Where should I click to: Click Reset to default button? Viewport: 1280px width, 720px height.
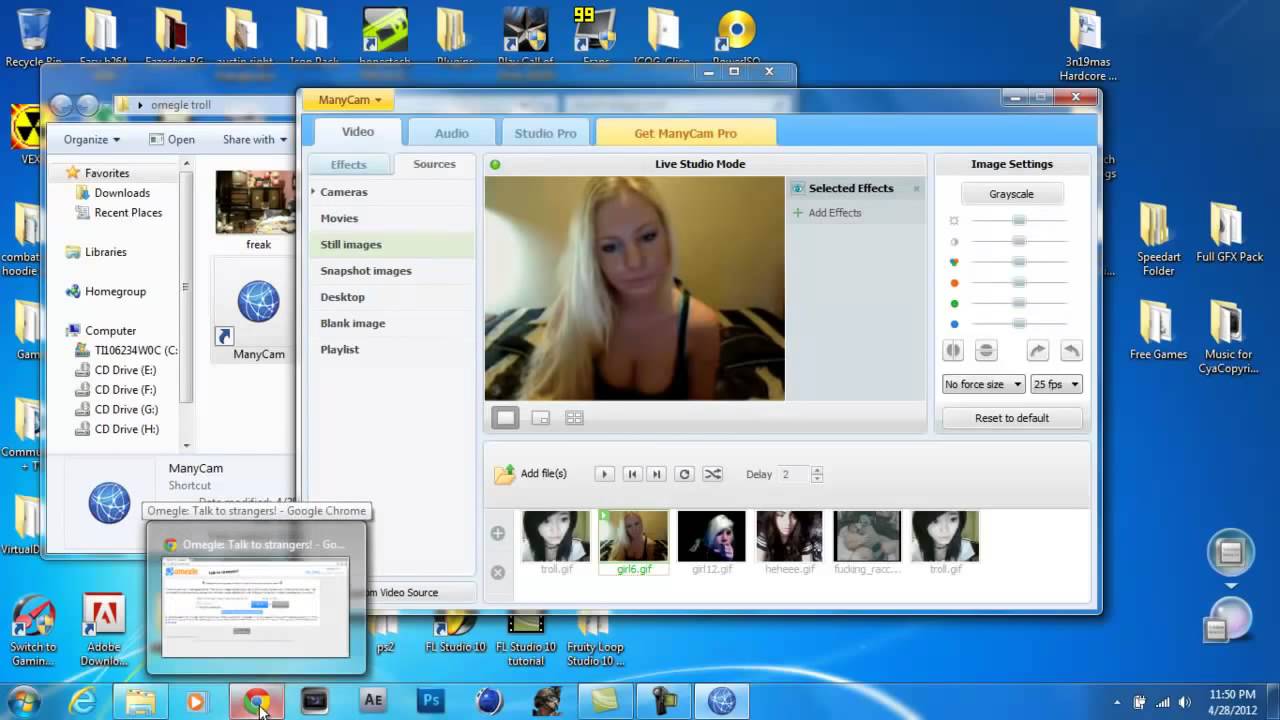(x=1012, y=418)
